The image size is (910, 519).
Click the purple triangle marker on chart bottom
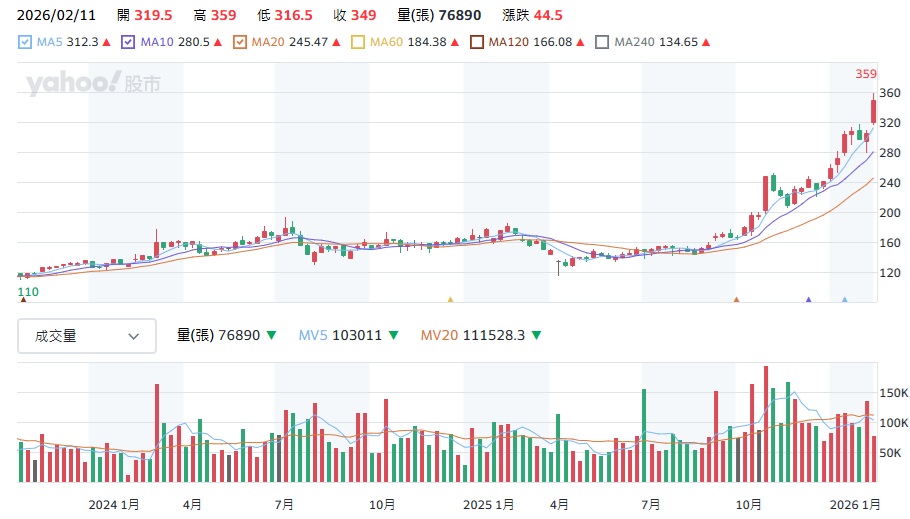[x=808, y=299]
